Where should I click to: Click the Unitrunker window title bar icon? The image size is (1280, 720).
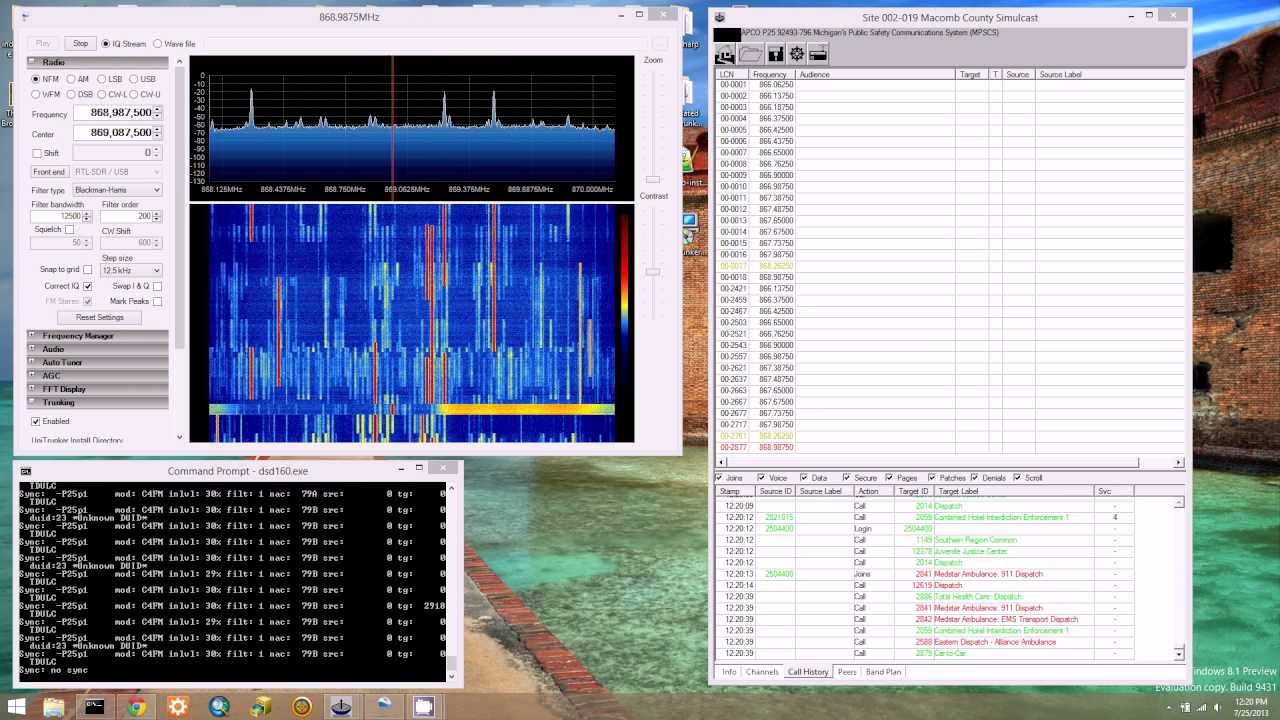click(x=720, y=17)
